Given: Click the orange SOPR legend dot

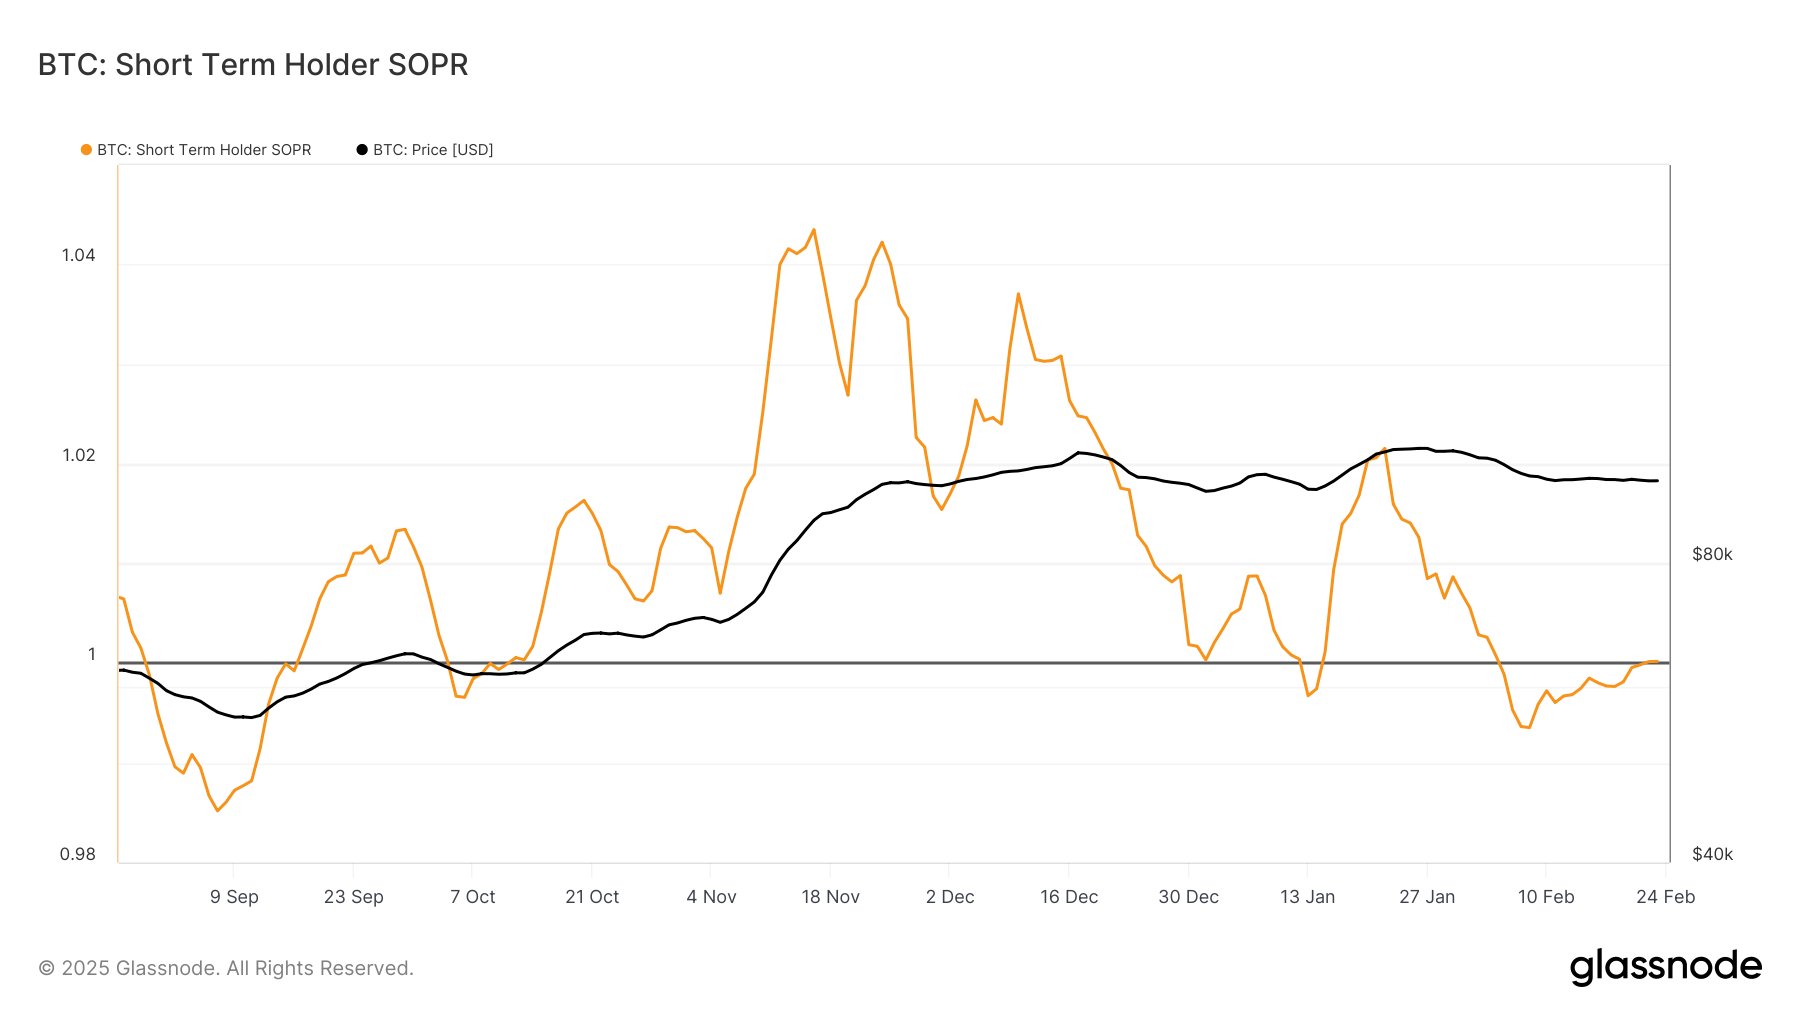Looking at the screenshot, I should point(86,150).
